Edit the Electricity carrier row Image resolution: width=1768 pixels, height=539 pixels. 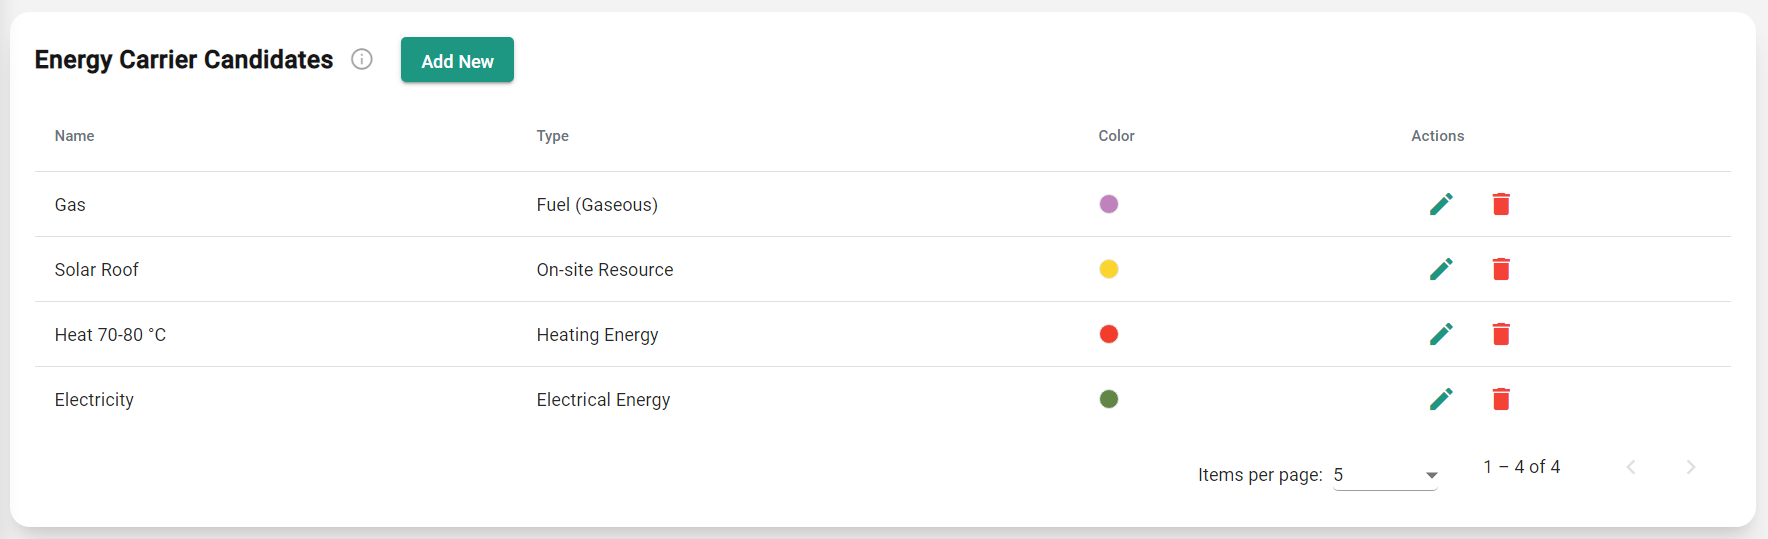point(1441,399)
